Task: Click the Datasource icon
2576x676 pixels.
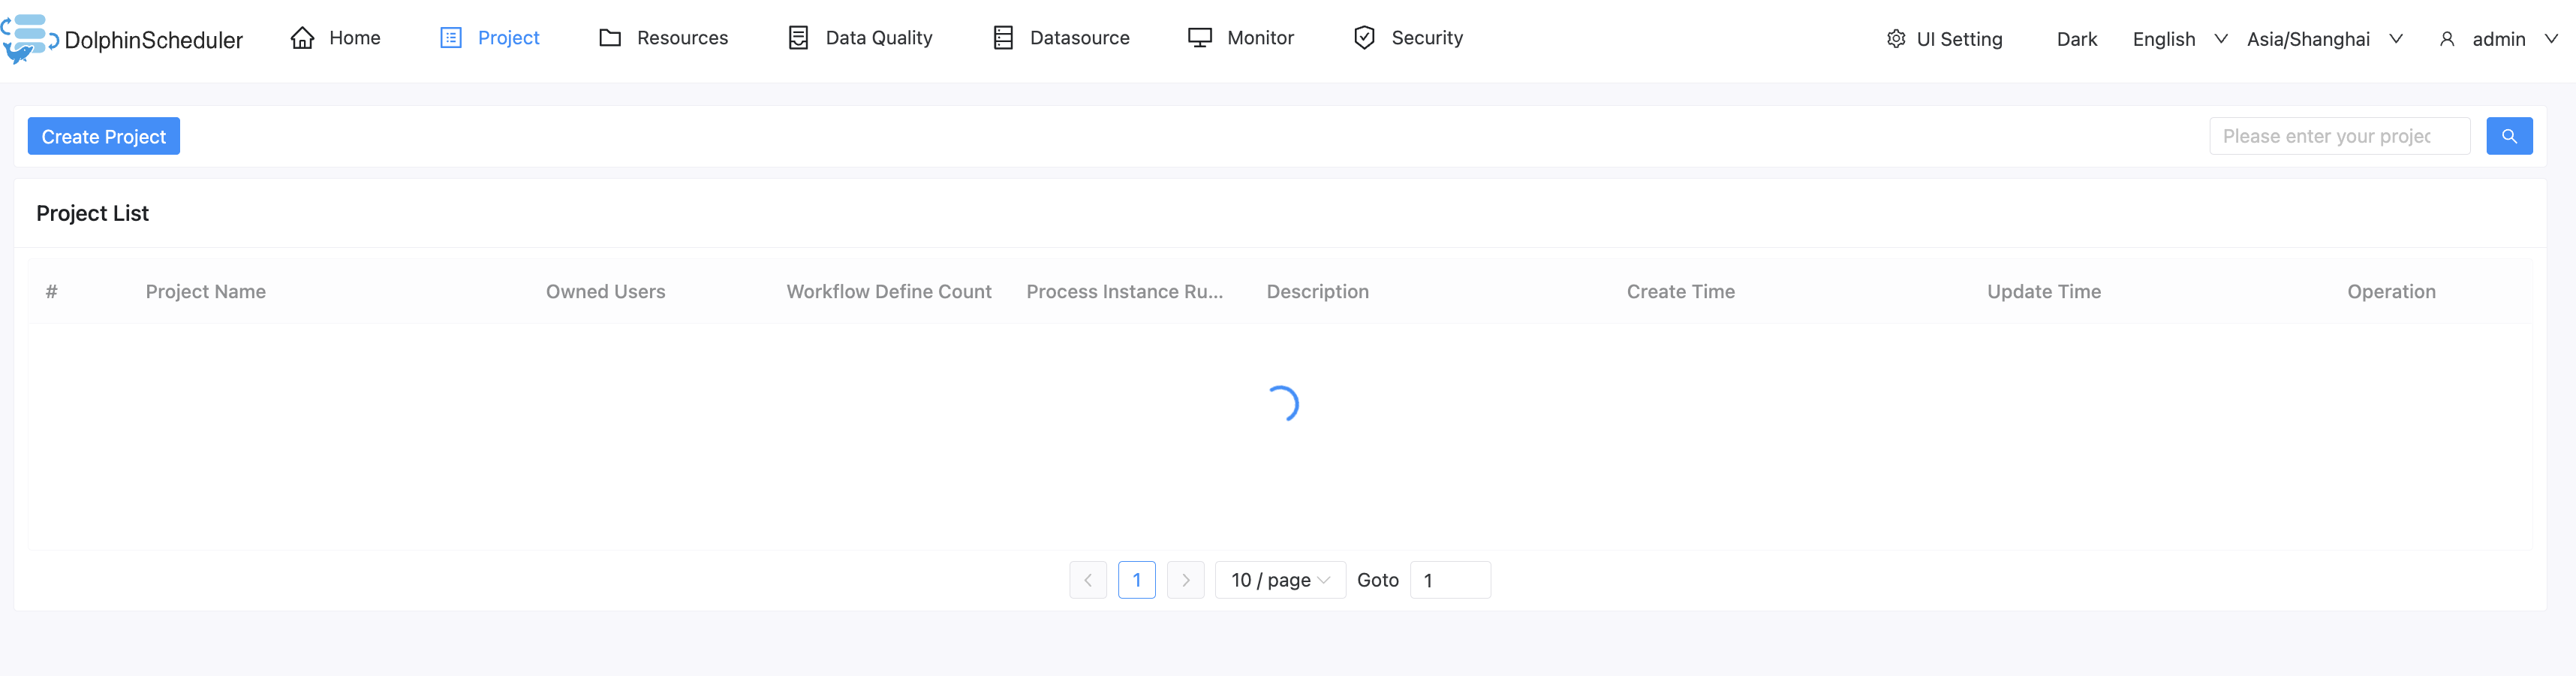Action: (x=1001, y=37)
